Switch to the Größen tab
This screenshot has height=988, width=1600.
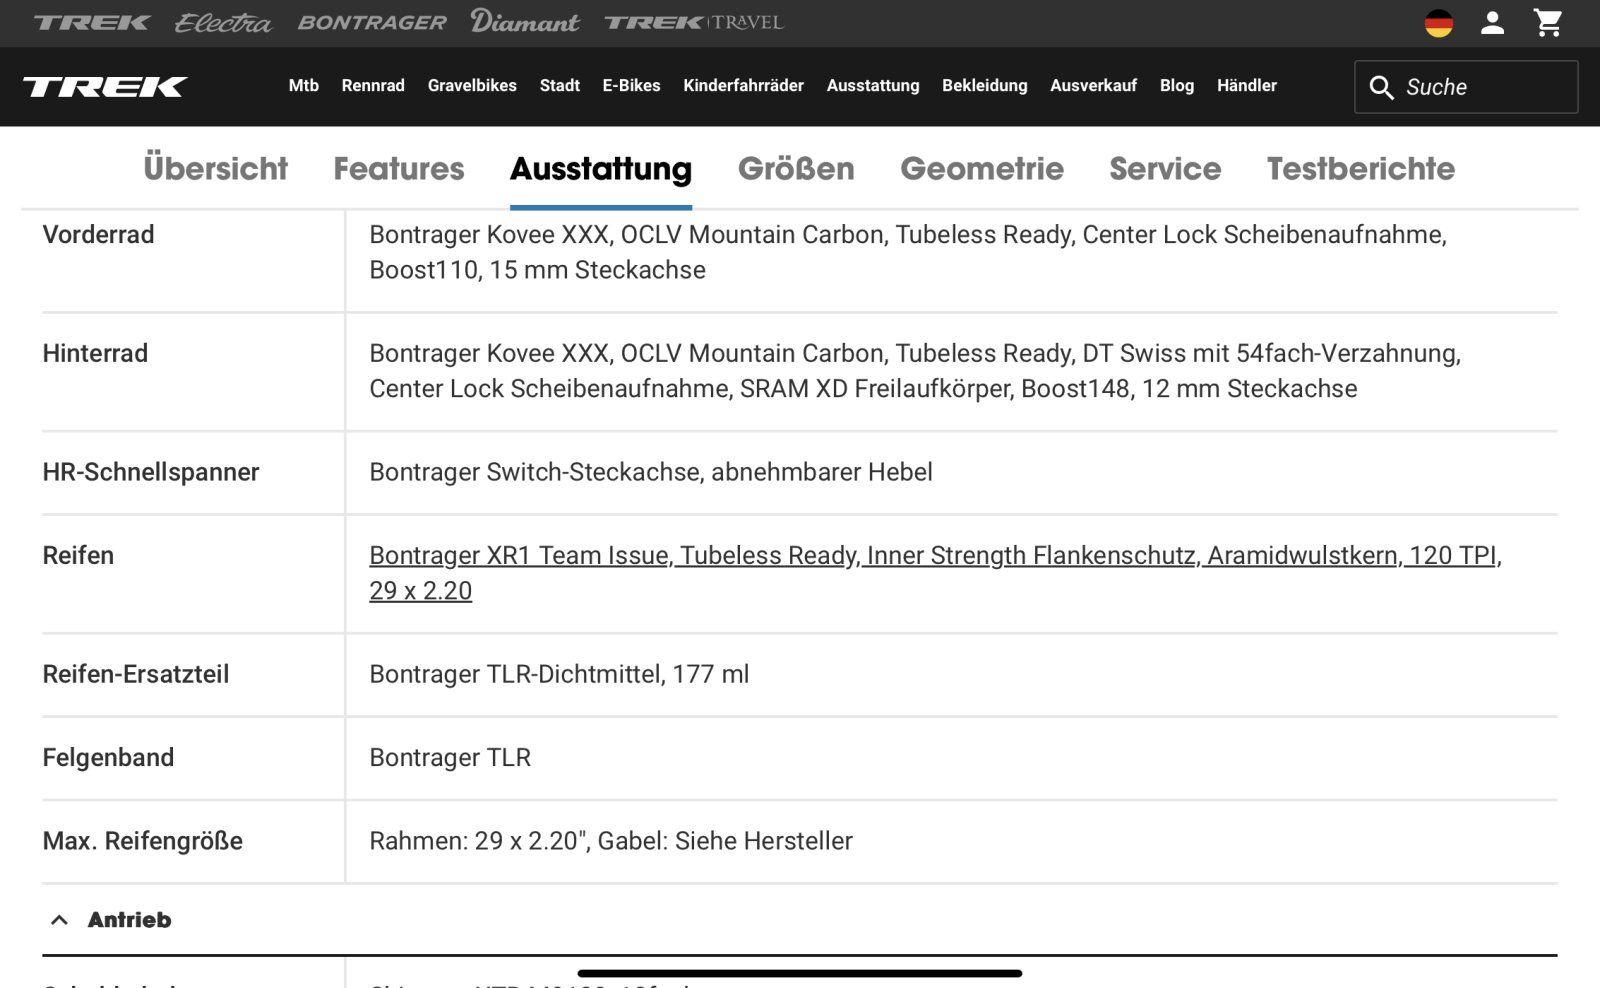click(796, 169)
